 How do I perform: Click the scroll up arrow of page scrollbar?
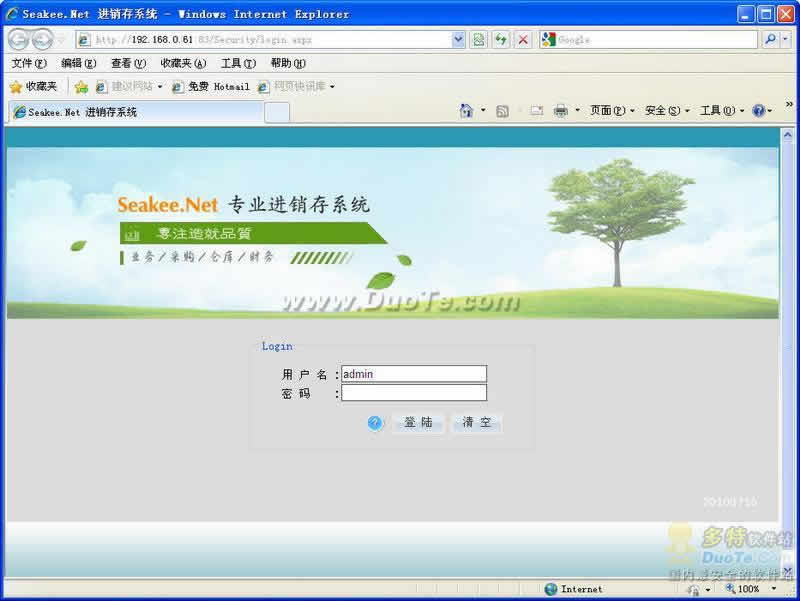click(787, 135)
